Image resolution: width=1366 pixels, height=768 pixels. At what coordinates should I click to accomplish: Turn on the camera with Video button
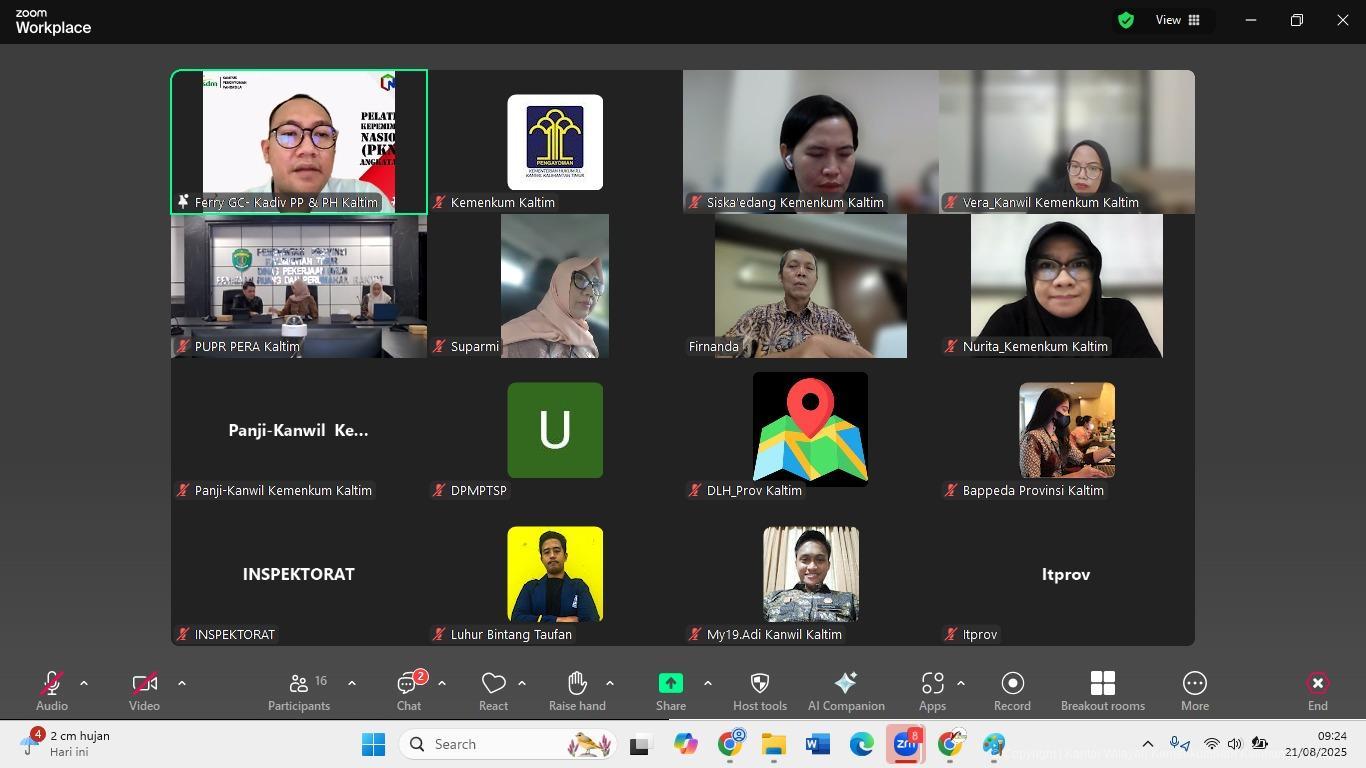pos(144,691)
